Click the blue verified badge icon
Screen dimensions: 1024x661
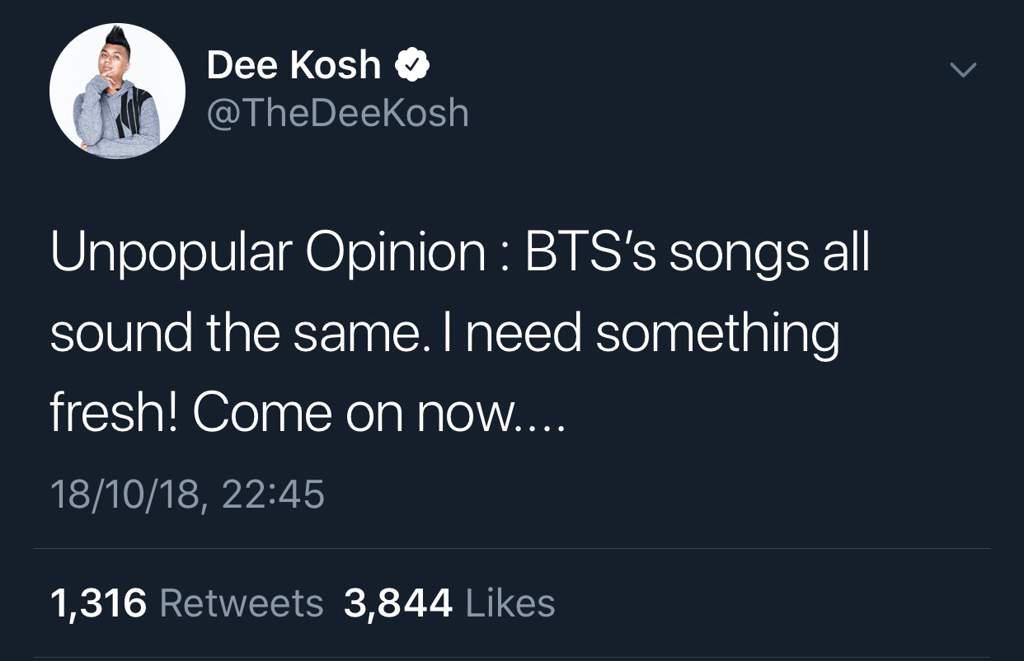click(412, 66)
